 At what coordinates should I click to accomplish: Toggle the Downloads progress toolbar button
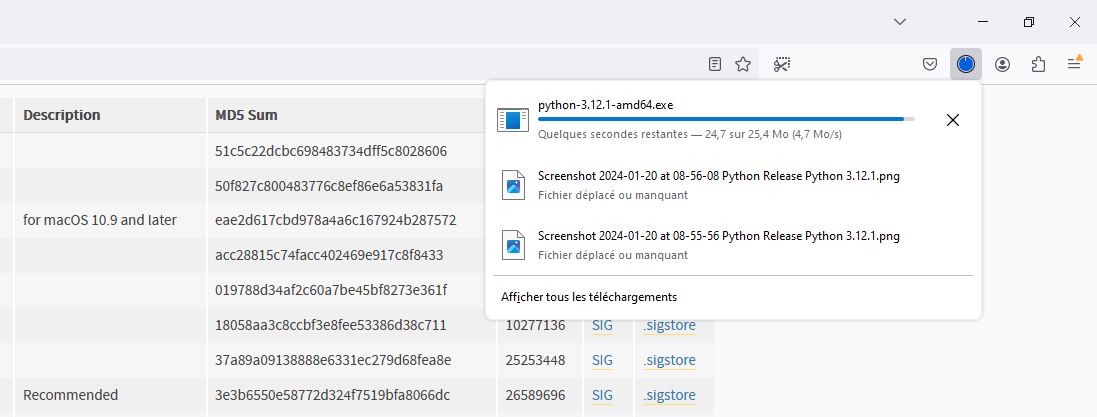(x=965, y=64)
